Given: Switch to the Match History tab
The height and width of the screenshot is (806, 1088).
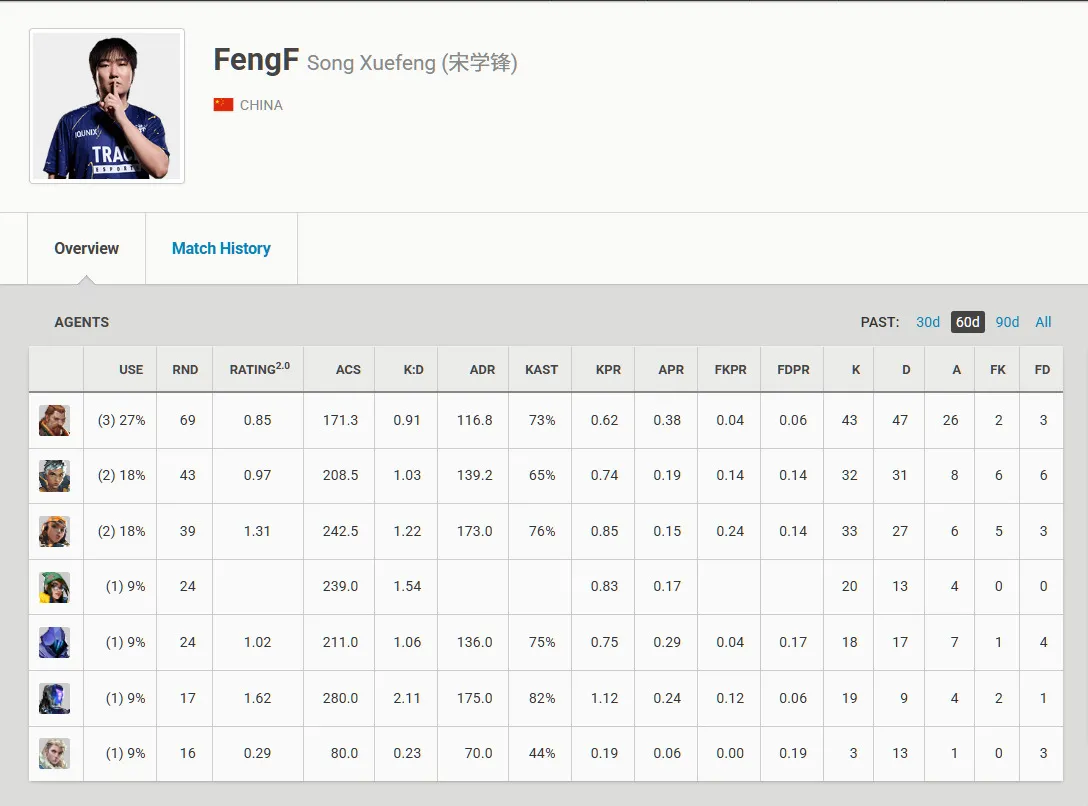Looking at the screenshot, I should pyautogui.click(x=221, y=248).
